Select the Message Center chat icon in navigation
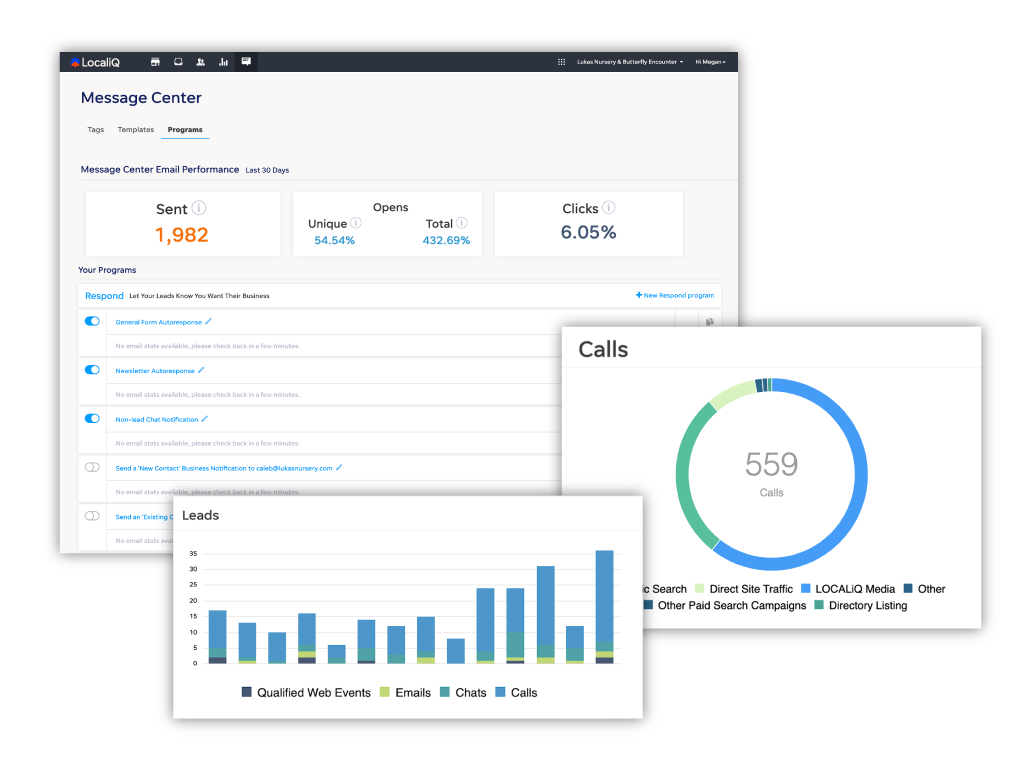1024x768 pixels. pyautogui.click(x=246, y=61)
